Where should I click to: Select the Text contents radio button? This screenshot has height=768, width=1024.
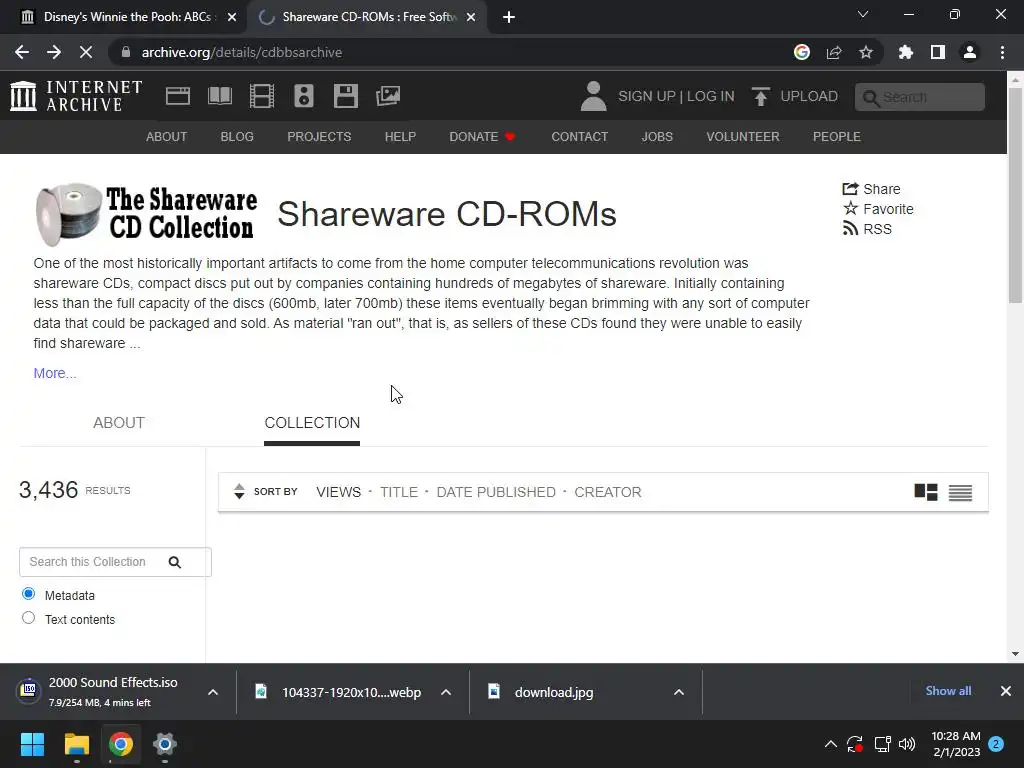pyautogui.click(x=28, y=618)
